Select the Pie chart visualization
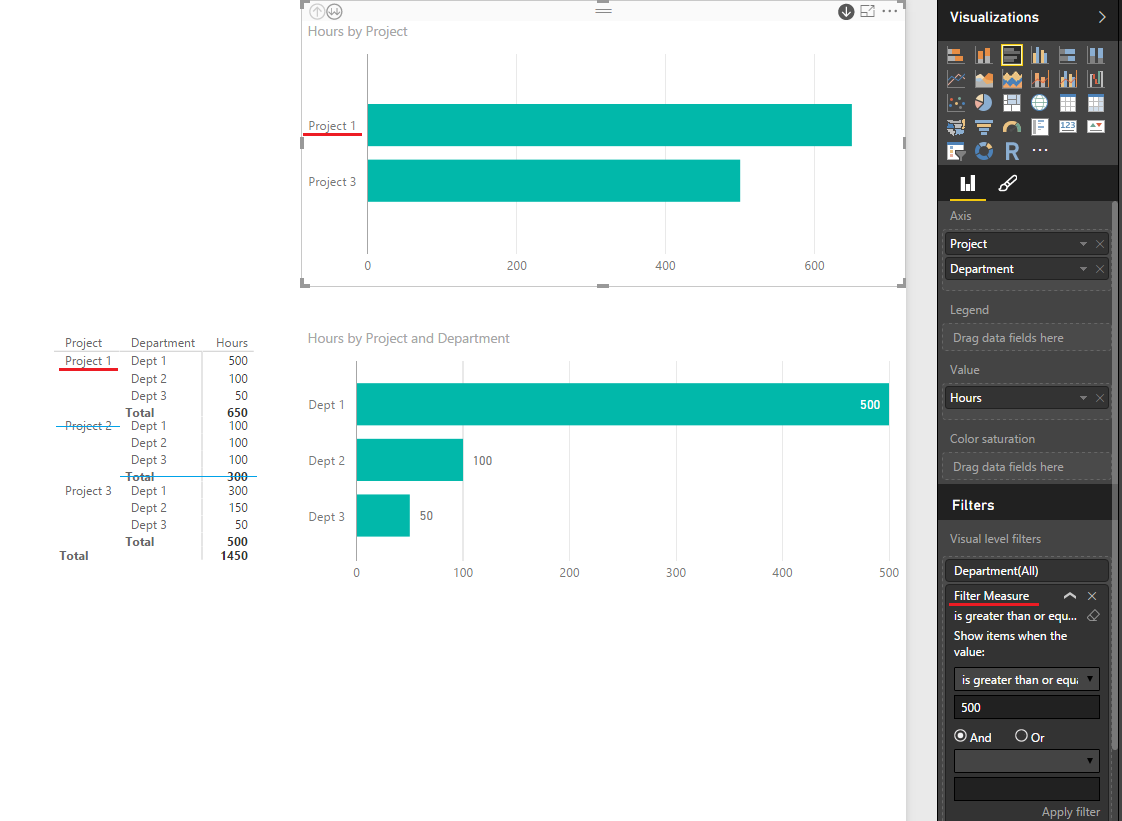This screenshot has height=821, width=1122. tap(984, 103)
